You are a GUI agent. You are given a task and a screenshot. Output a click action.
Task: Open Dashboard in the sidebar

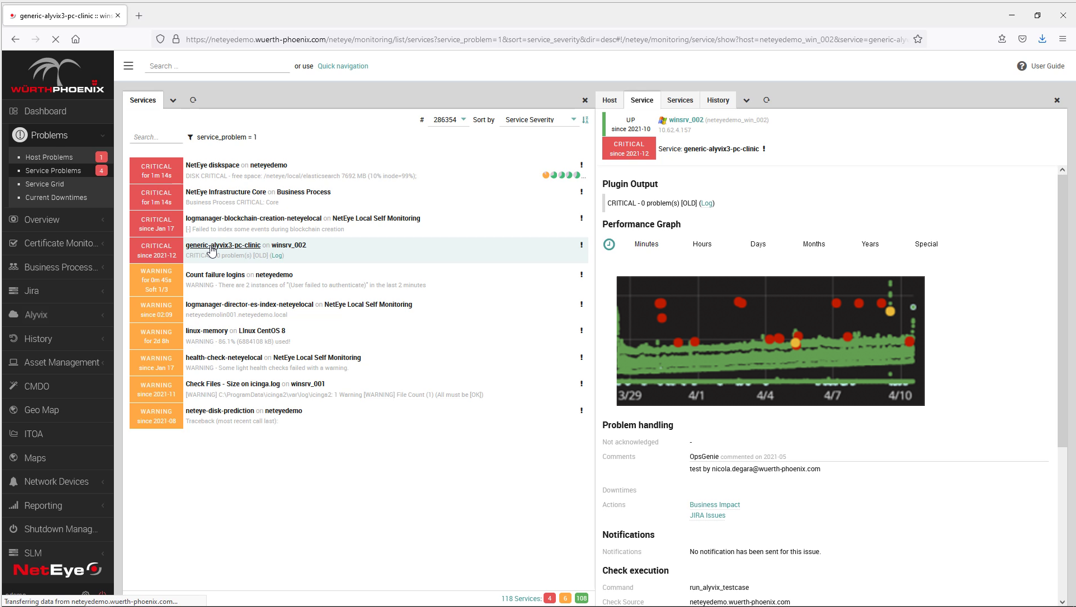pyautogui.click(x=45, y=111)
